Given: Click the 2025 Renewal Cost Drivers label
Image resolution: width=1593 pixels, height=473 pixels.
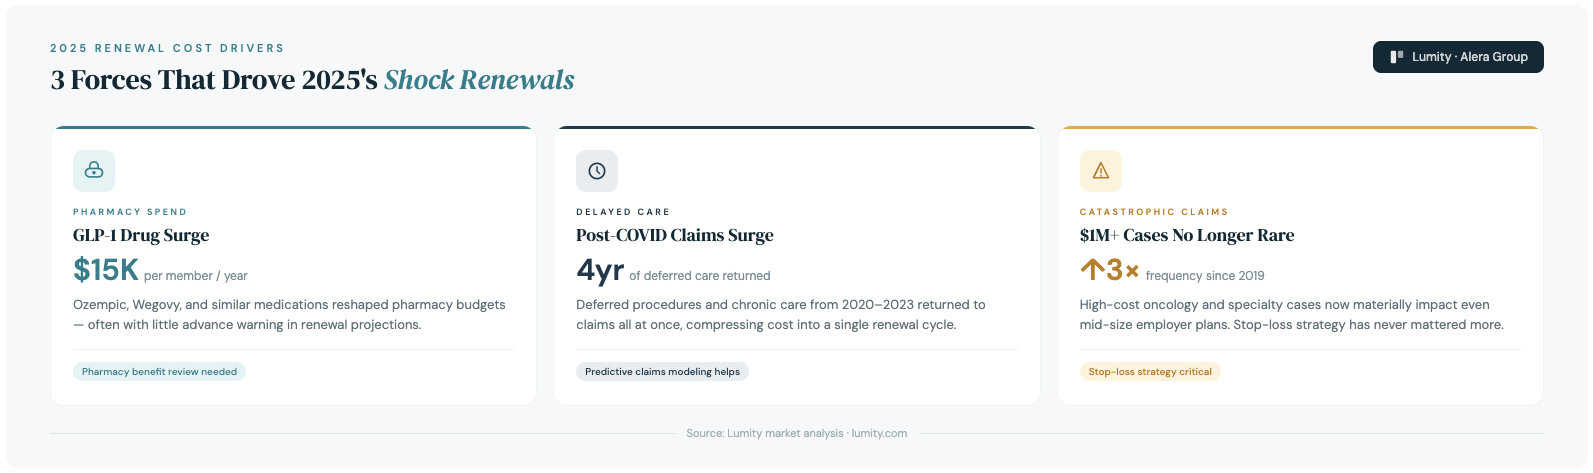Looking at the screenshot, I should tap(167, 48).
